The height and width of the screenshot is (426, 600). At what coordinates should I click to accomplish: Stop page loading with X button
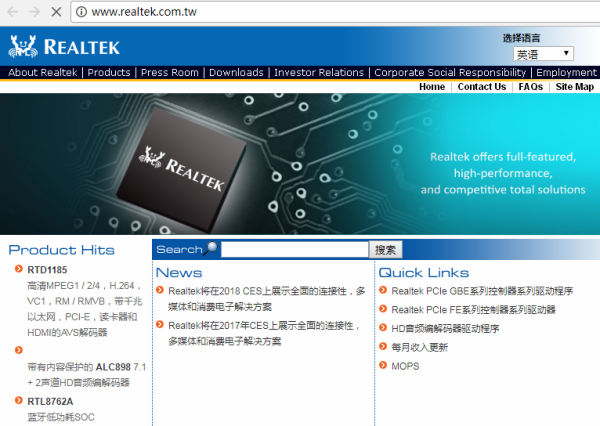coord(56,12)
